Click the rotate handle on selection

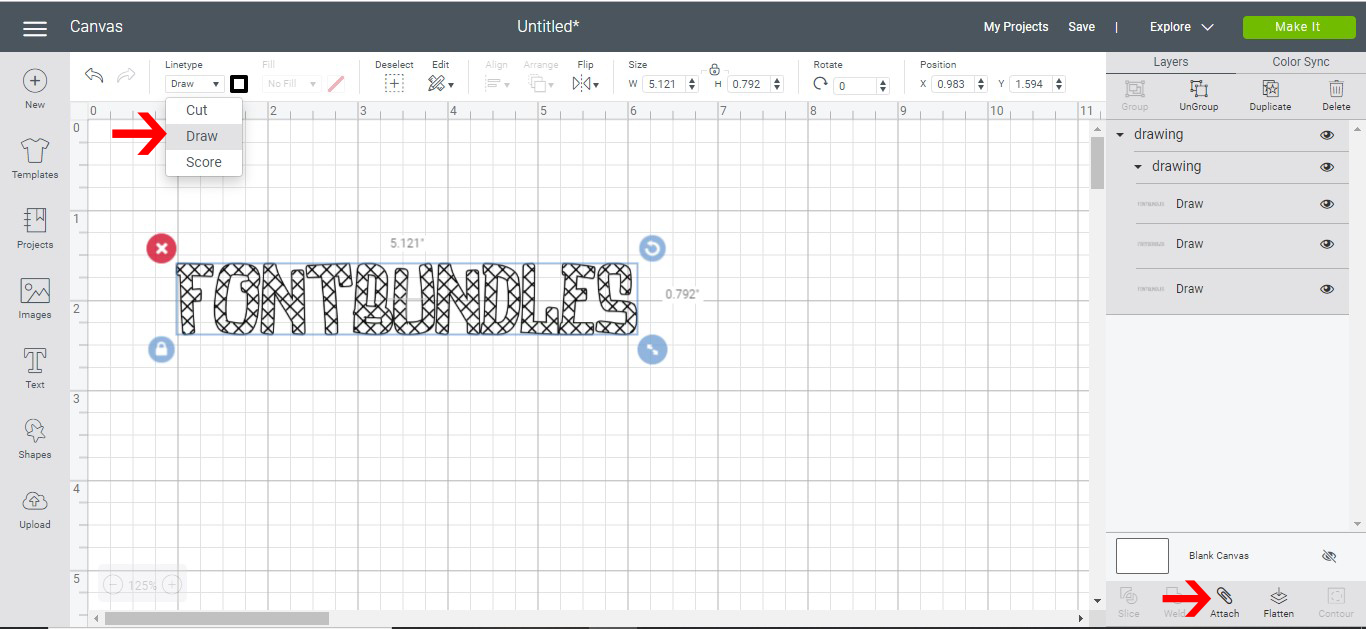click(652, 248)
